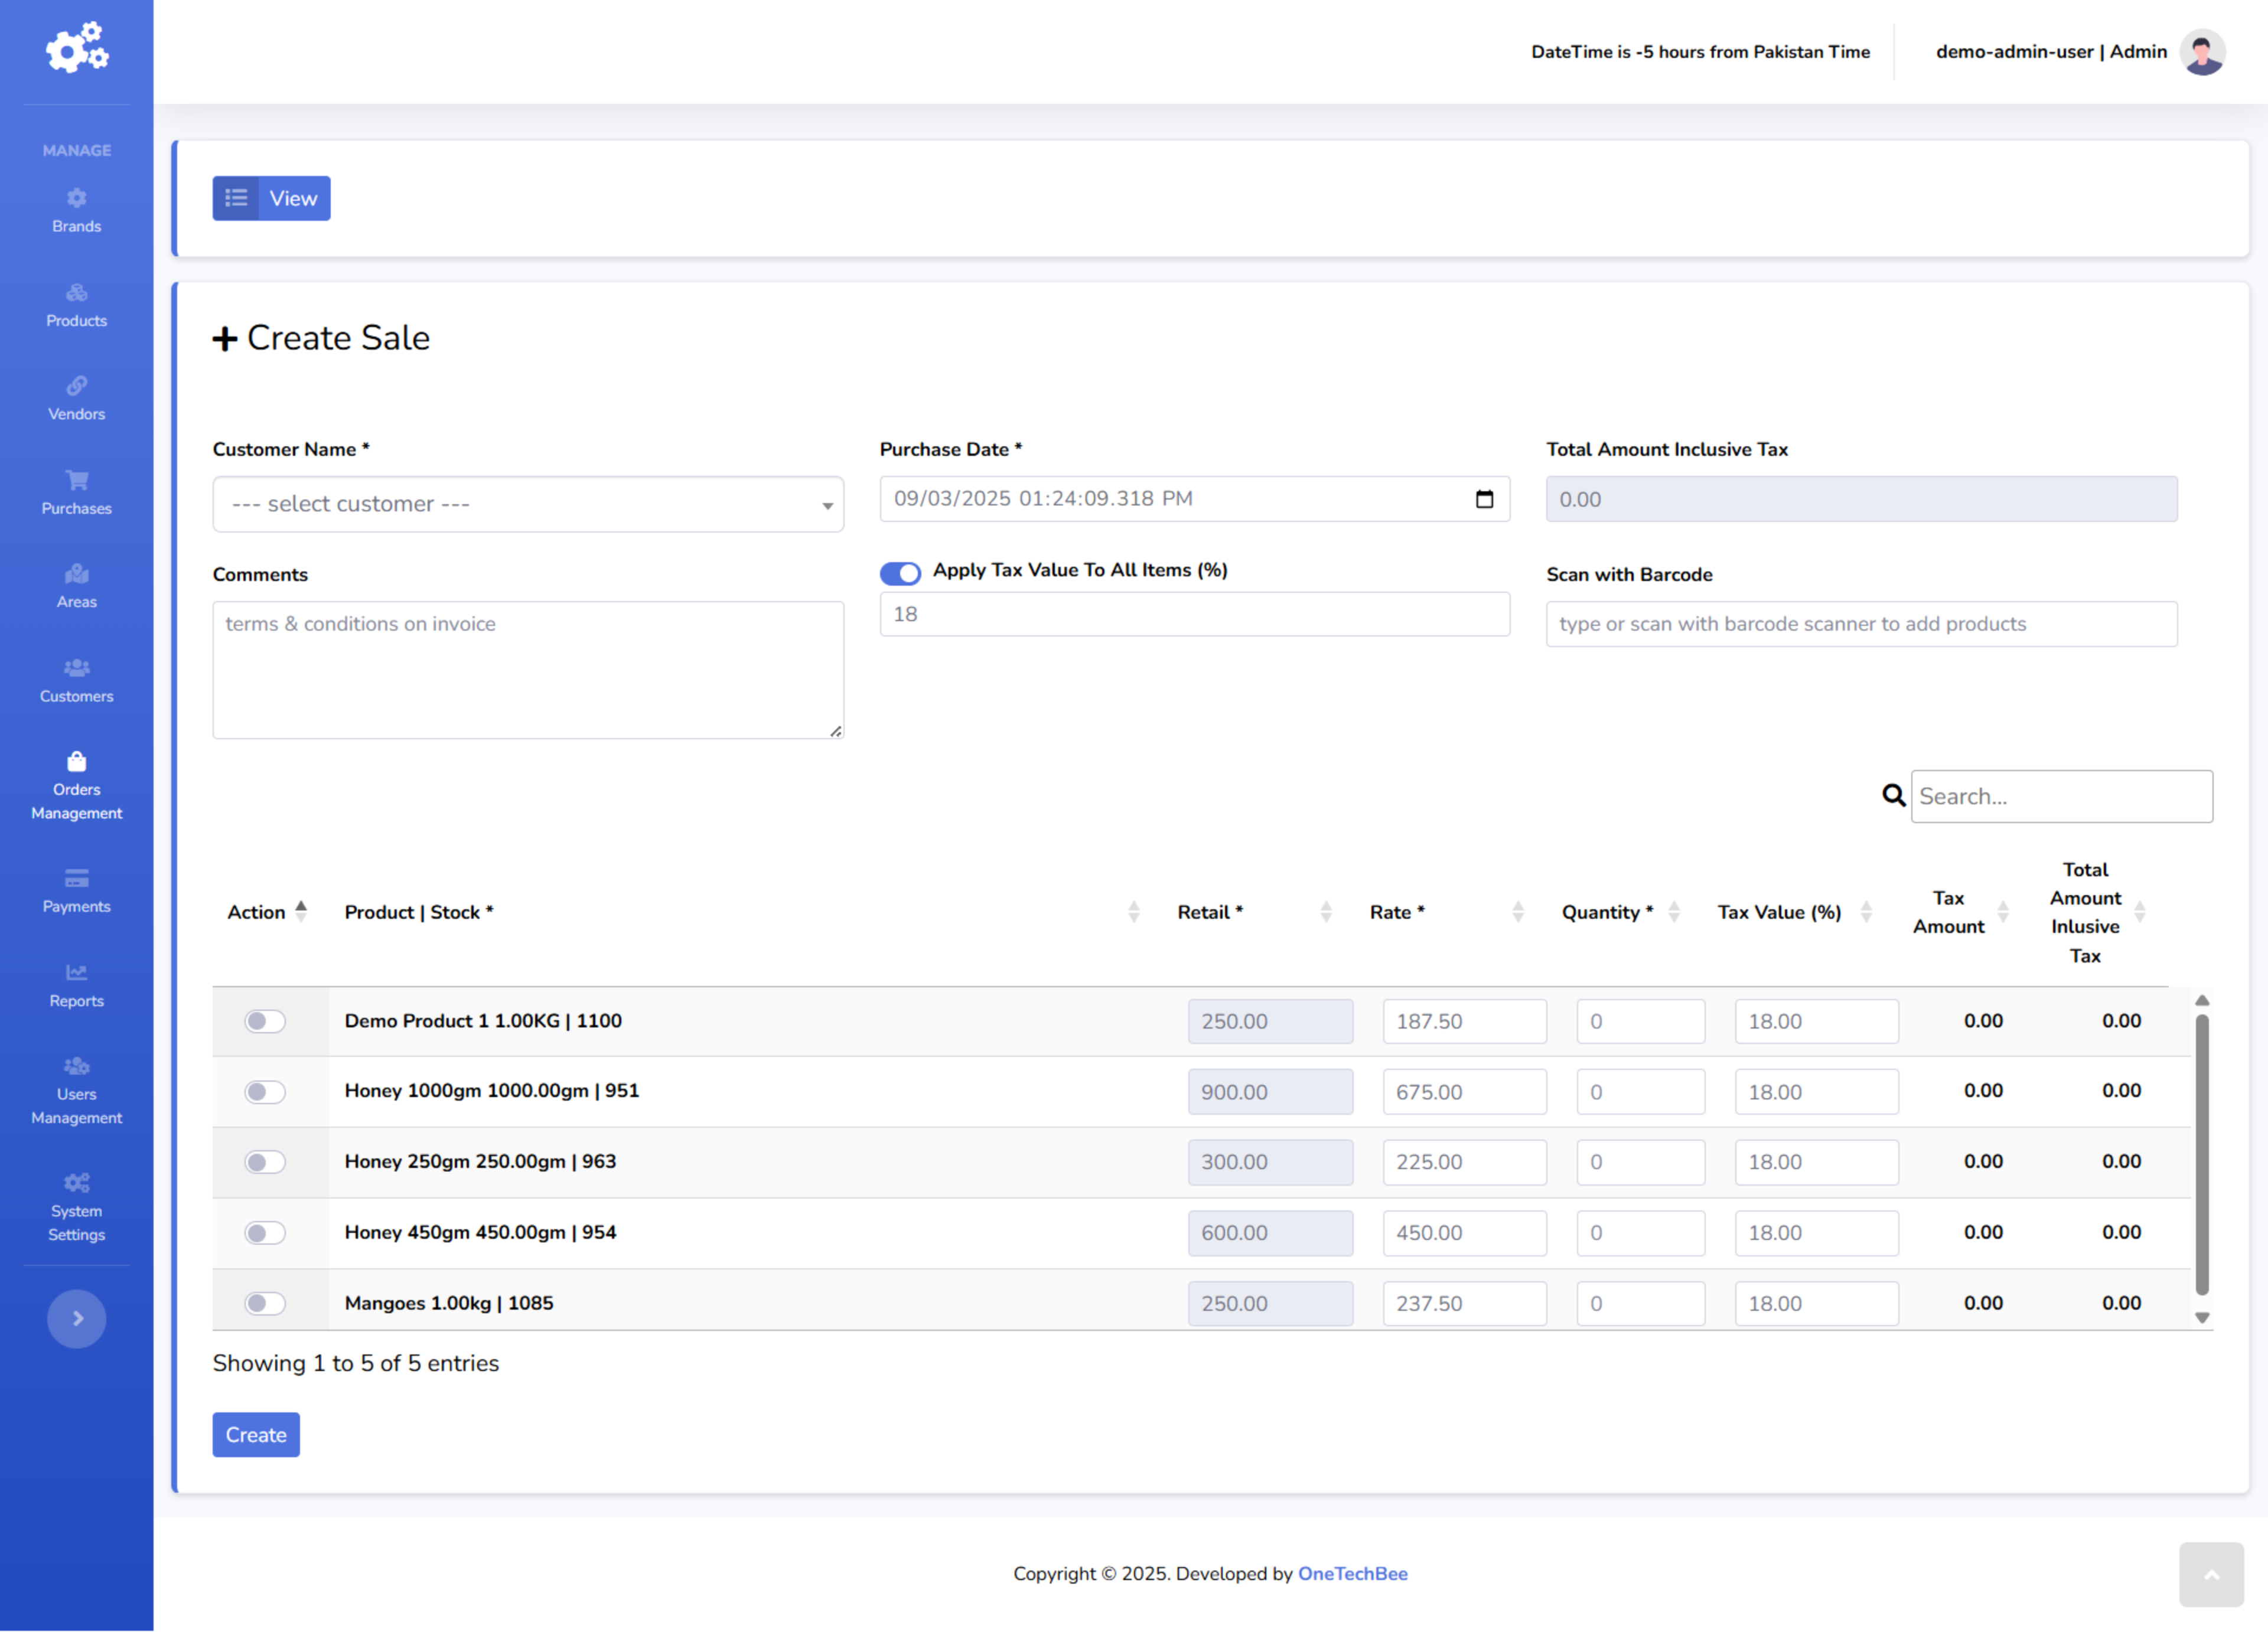This screenshot has width=2268, height=1632.
Task: Click the admin user avatar
Action: click(2202, 52)
